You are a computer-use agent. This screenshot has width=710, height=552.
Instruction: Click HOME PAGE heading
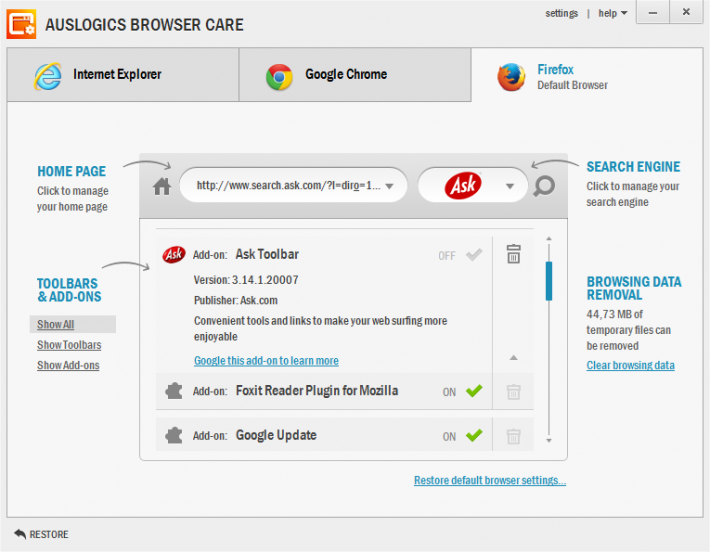coord(72,171)
